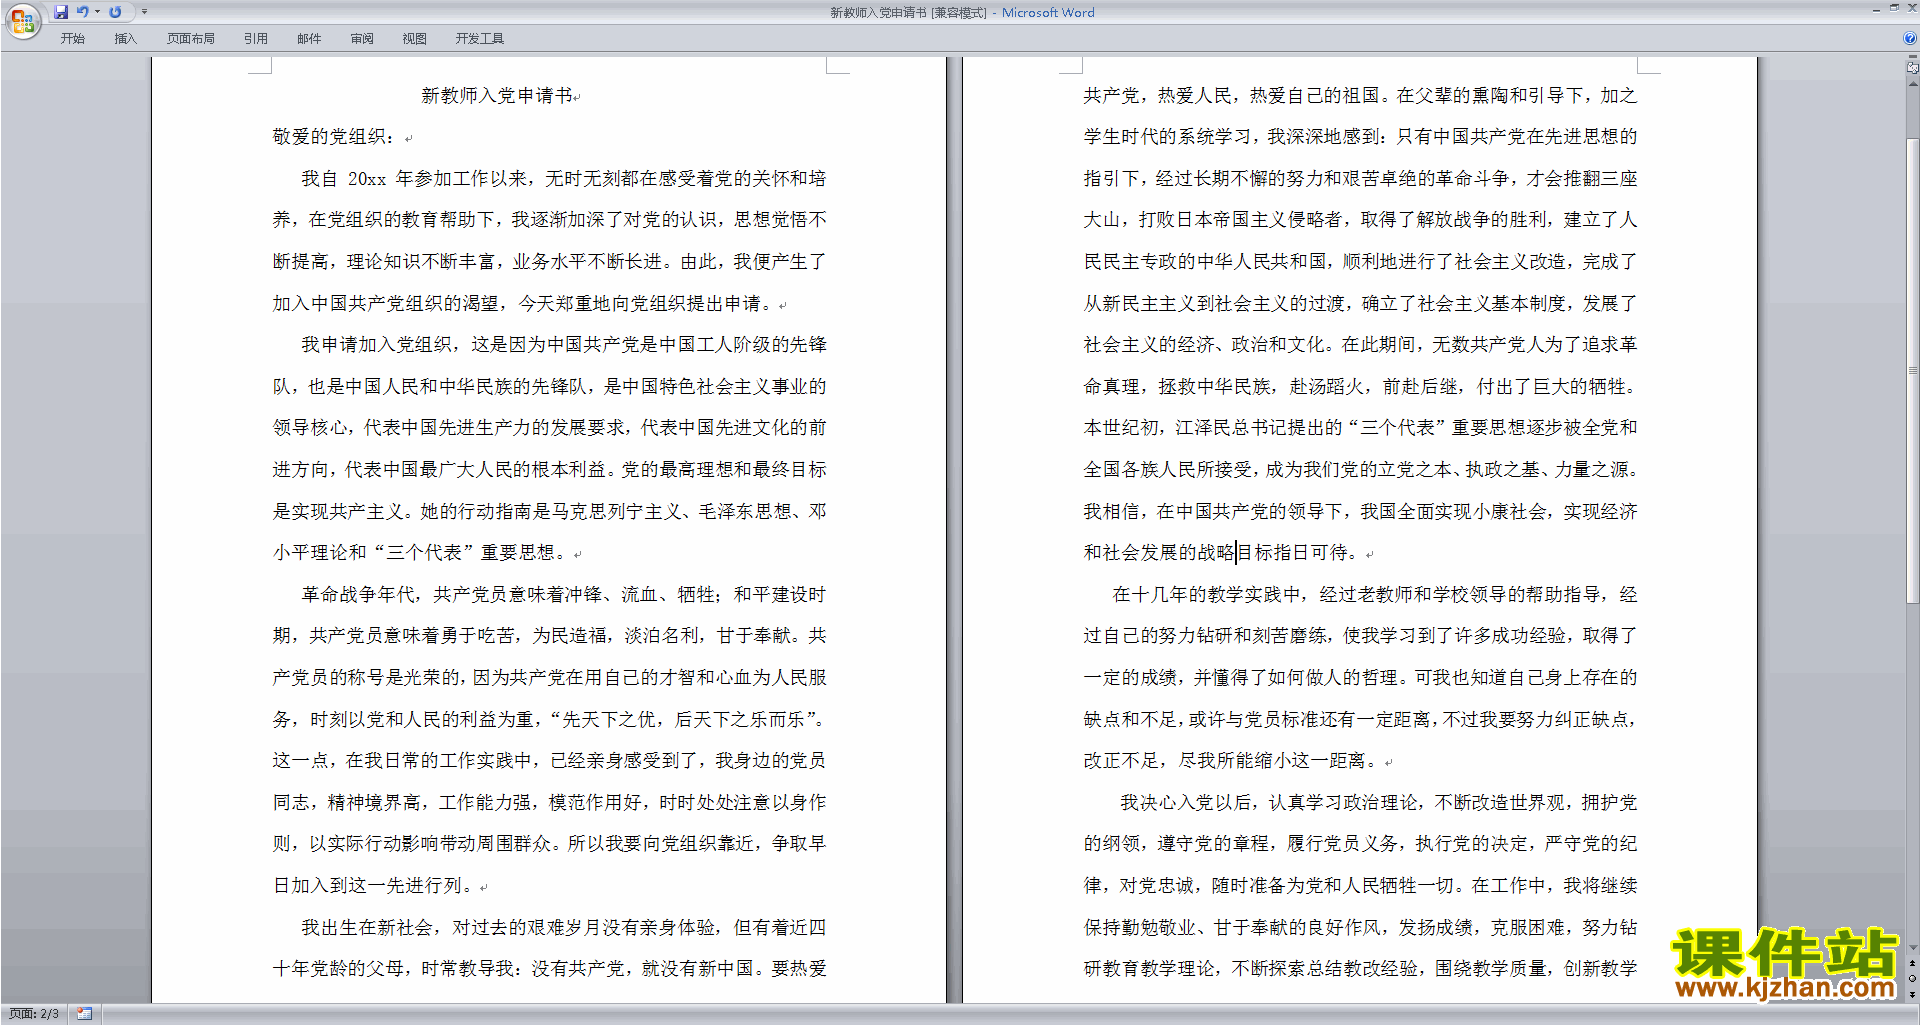1920x1025 pixels.
Task: Click the line starting 本世纪初，江泽民
Action: 1361,428
